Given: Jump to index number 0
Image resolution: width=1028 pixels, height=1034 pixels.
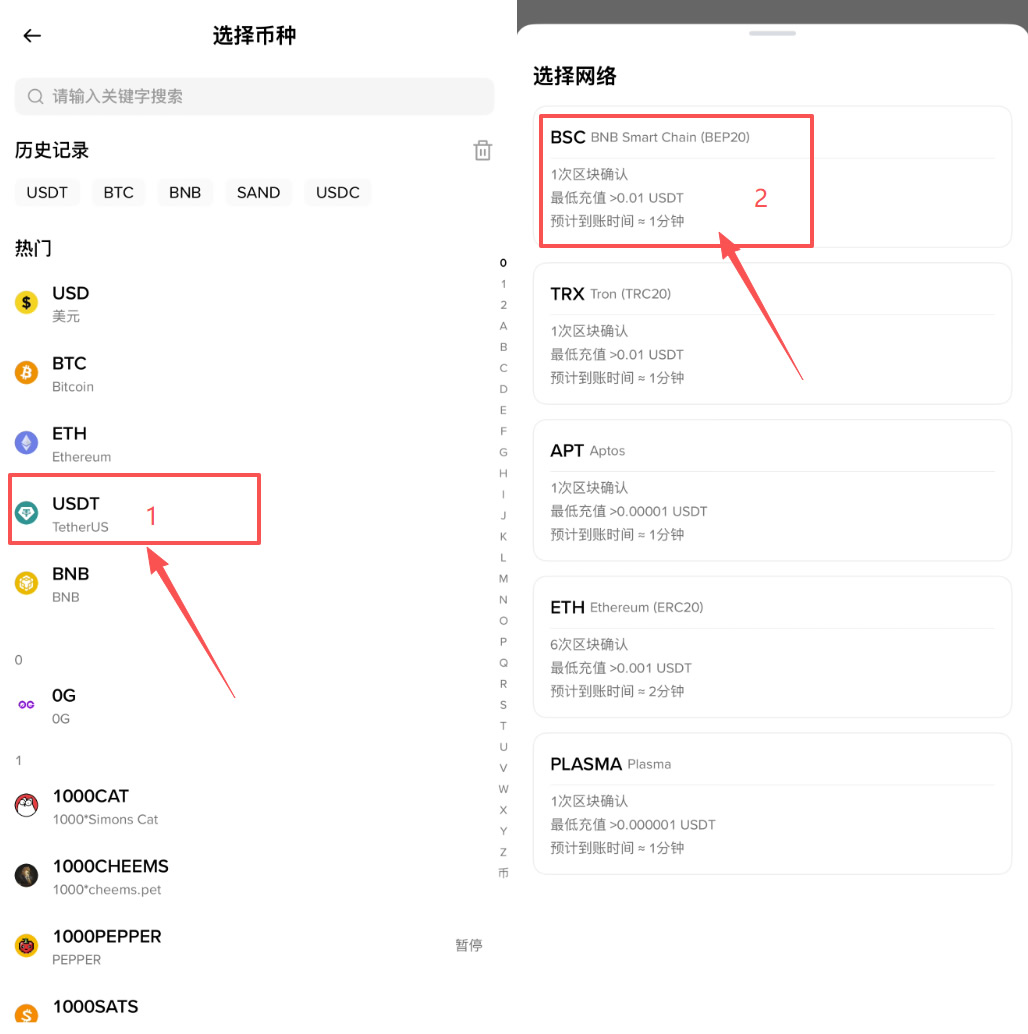Looking at the screenshot, I should [x=503, y=262].
